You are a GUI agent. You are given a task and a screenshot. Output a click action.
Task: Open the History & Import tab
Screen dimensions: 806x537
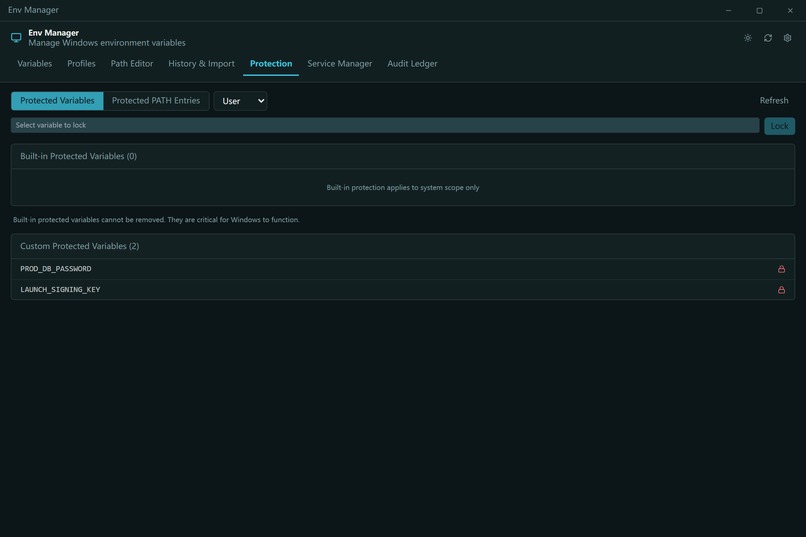(201, 64)
